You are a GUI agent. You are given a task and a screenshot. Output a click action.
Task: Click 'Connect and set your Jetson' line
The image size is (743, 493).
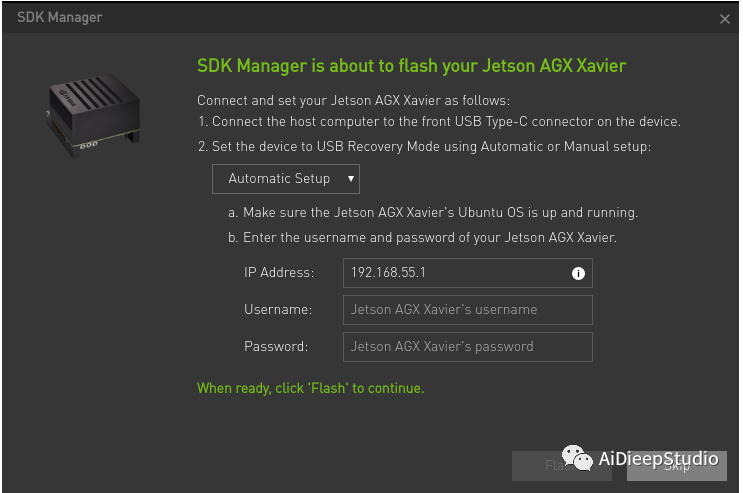click(x=353, y=100)
